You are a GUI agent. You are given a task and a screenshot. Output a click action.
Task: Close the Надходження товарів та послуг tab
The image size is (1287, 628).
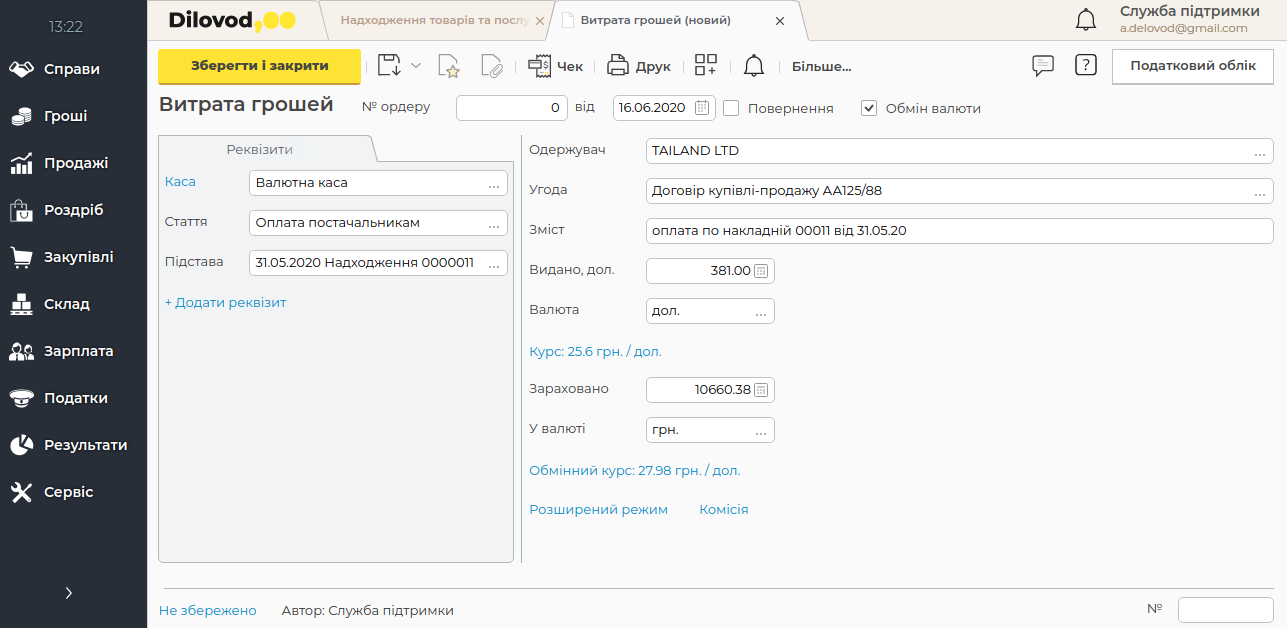pyautogui.click(x=540, y=20)
